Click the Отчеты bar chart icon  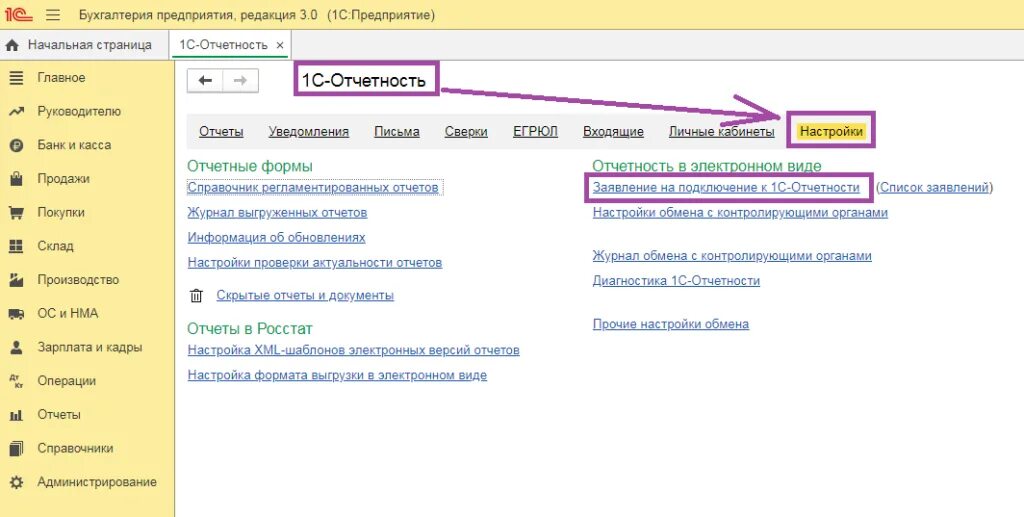click(16, 415)
